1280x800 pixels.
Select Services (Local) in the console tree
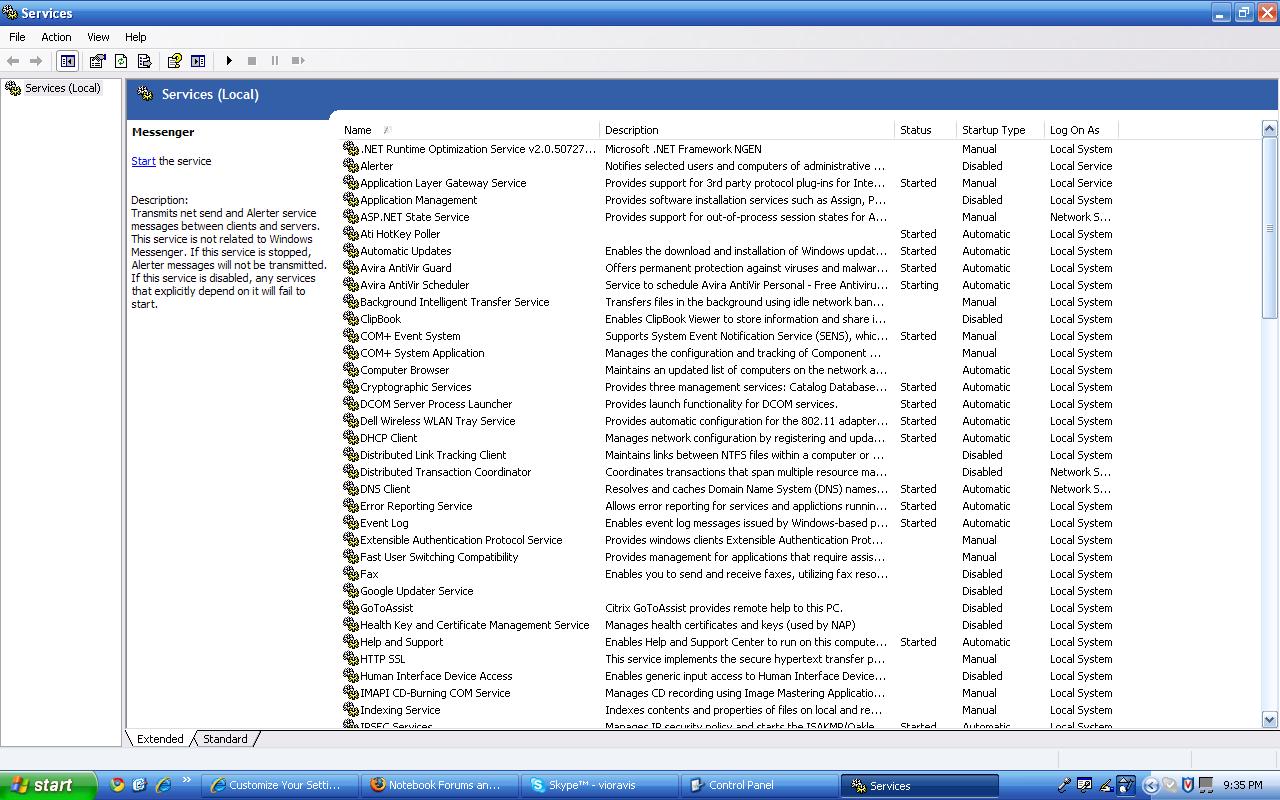click(63, 88)
